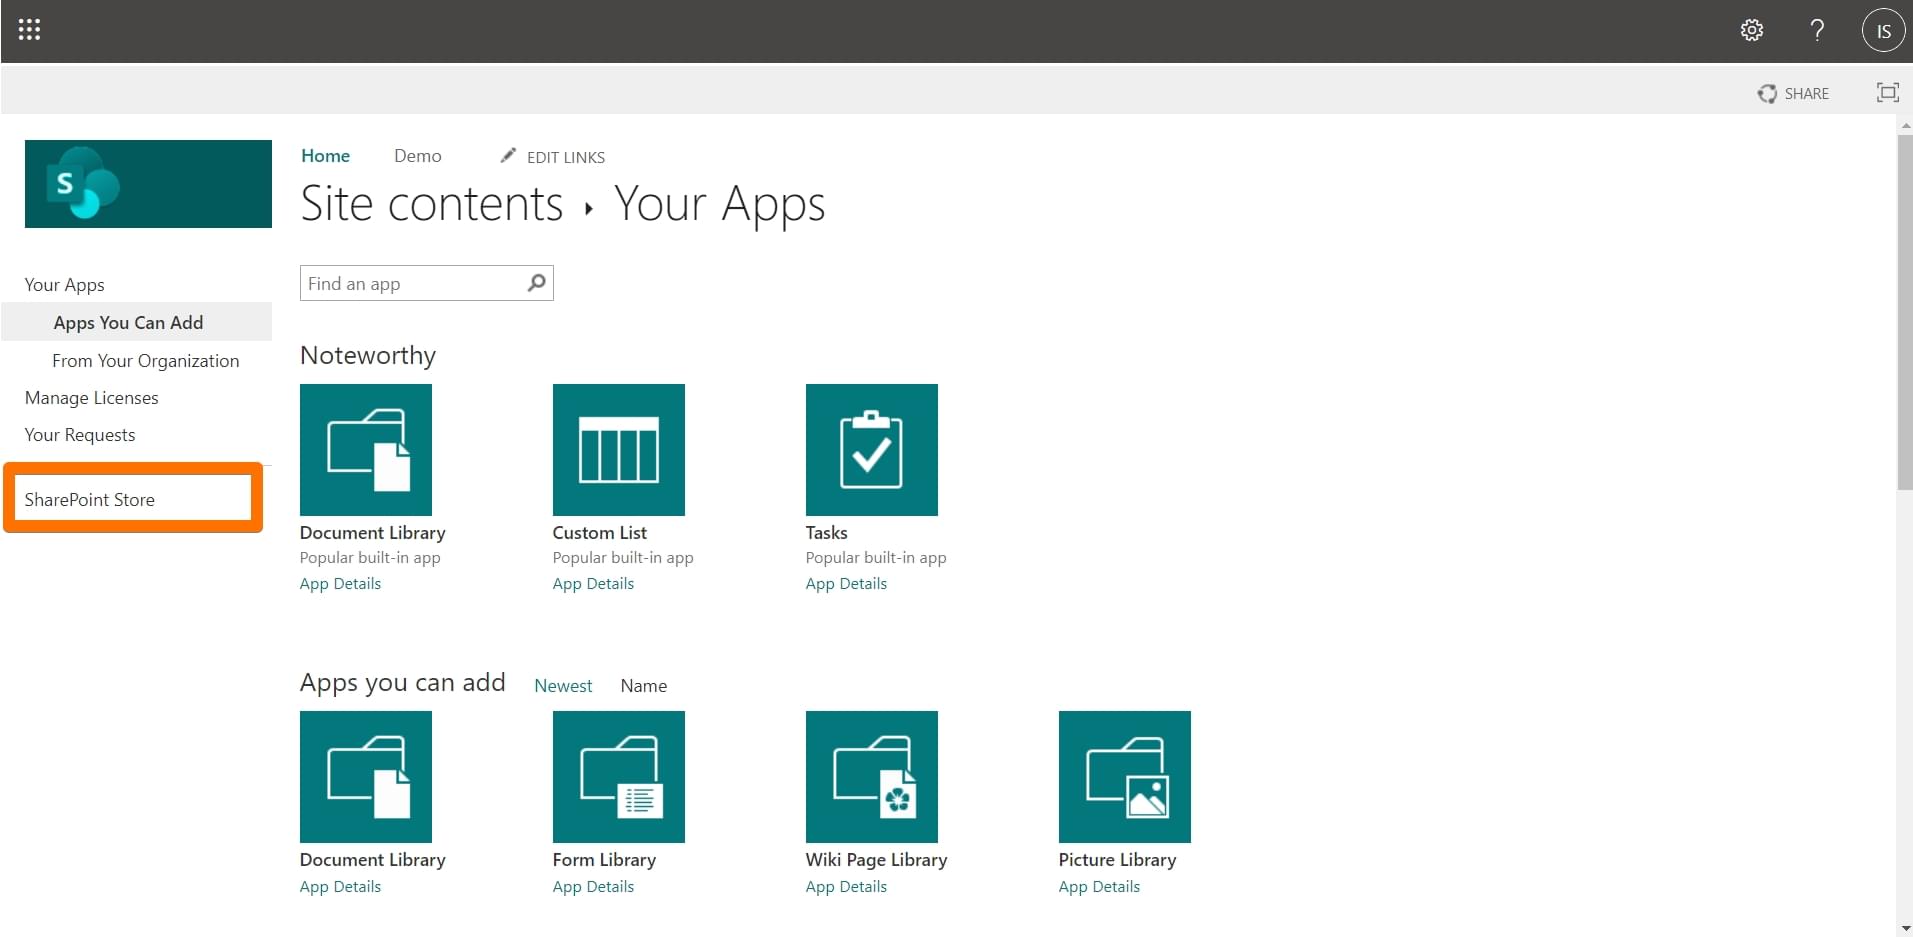Screen dimensions: 1913x937
Task: Open the help question mark
Action: click(x=1817, y=30)
